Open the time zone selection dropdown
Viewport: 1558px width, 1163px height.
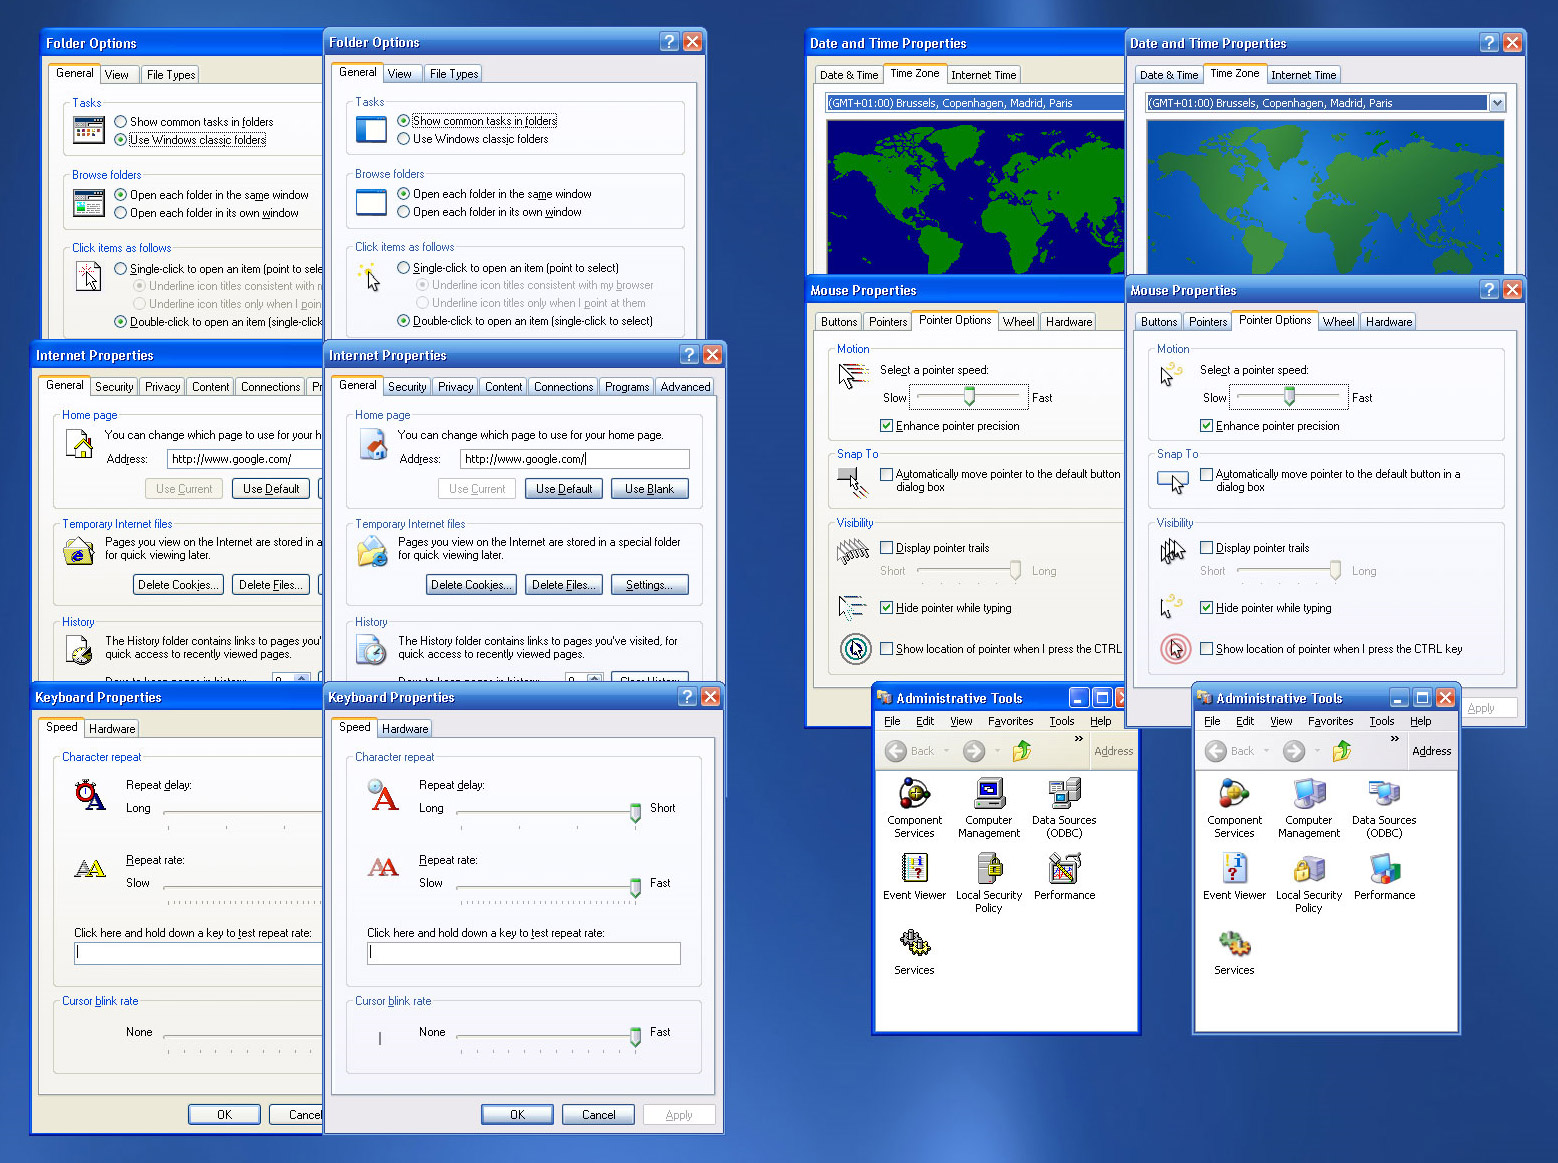(x=1498, y=102)
